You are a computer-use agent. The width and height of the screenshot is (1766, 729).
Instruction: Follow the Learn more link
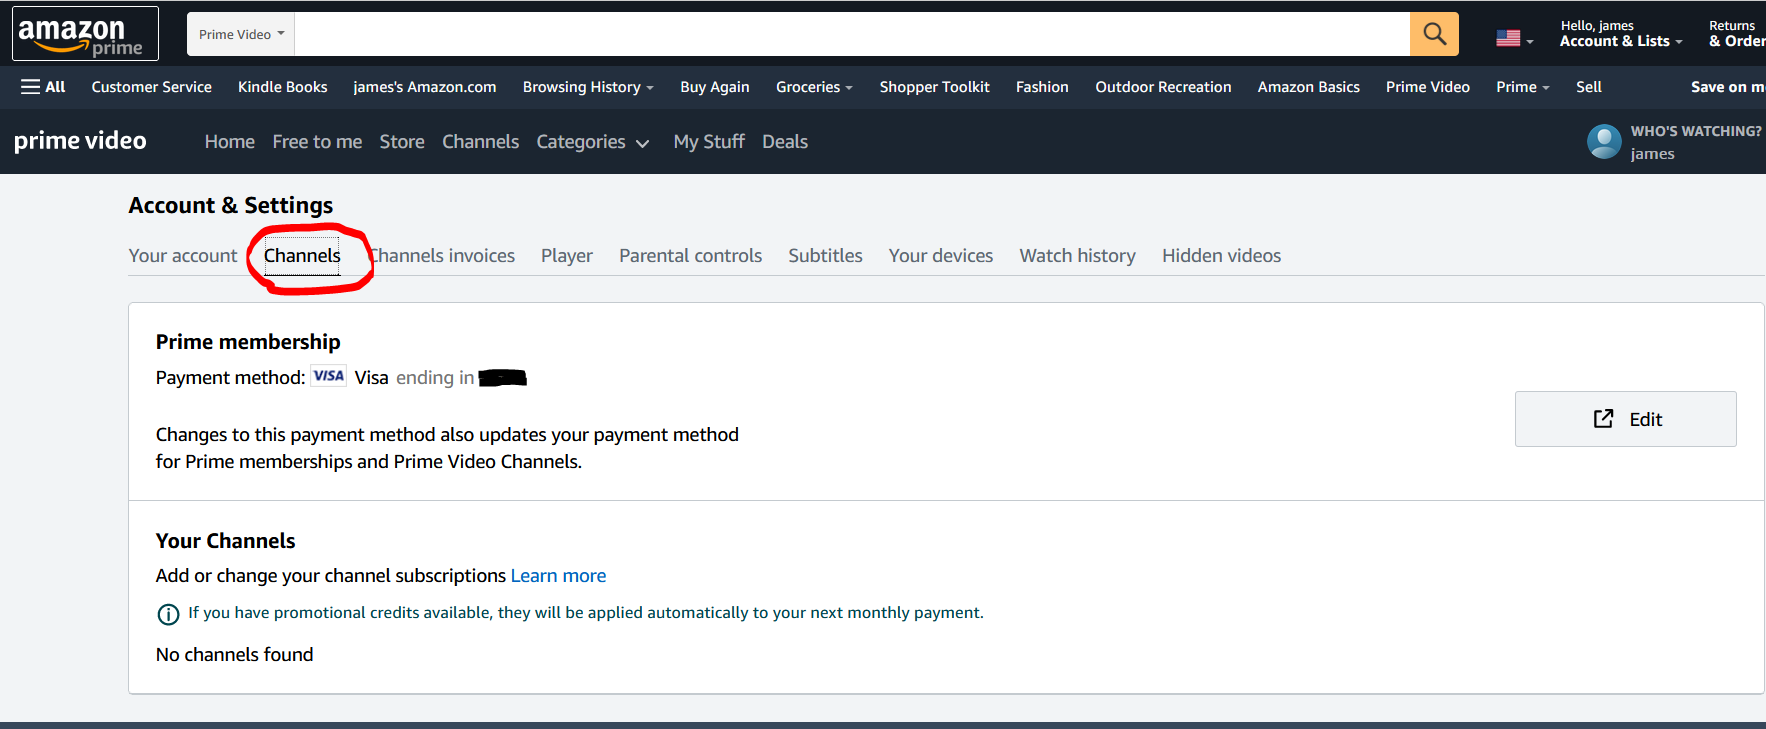pyautogui.click(x=558, y=576)
